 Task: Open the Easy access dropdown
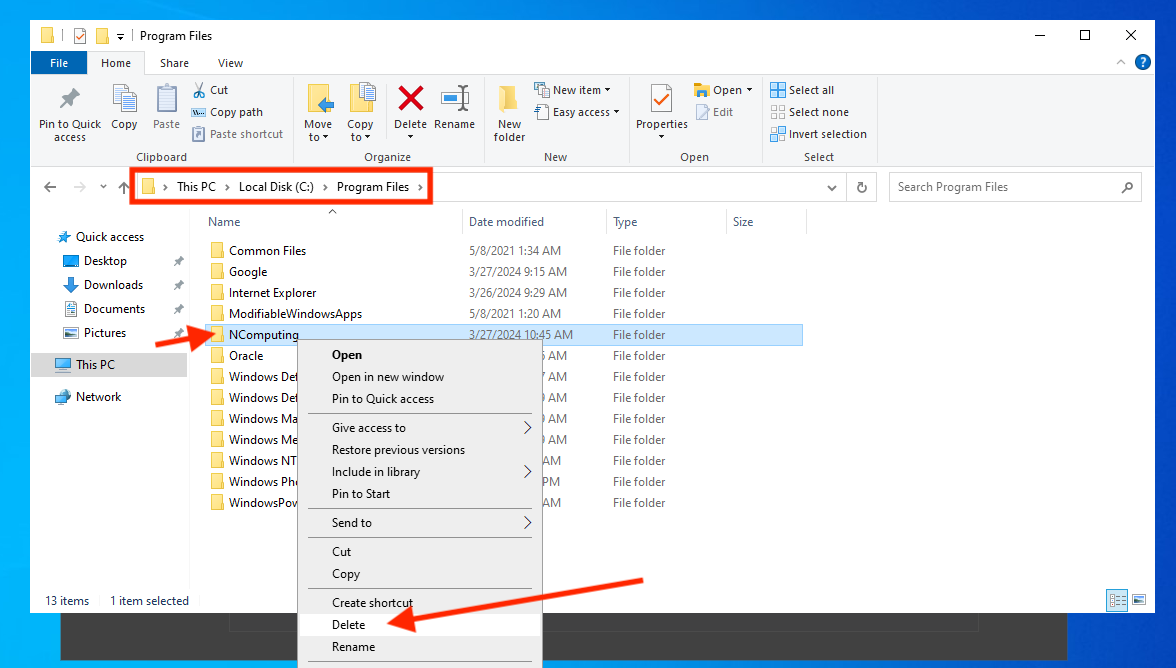click(577, 112)
